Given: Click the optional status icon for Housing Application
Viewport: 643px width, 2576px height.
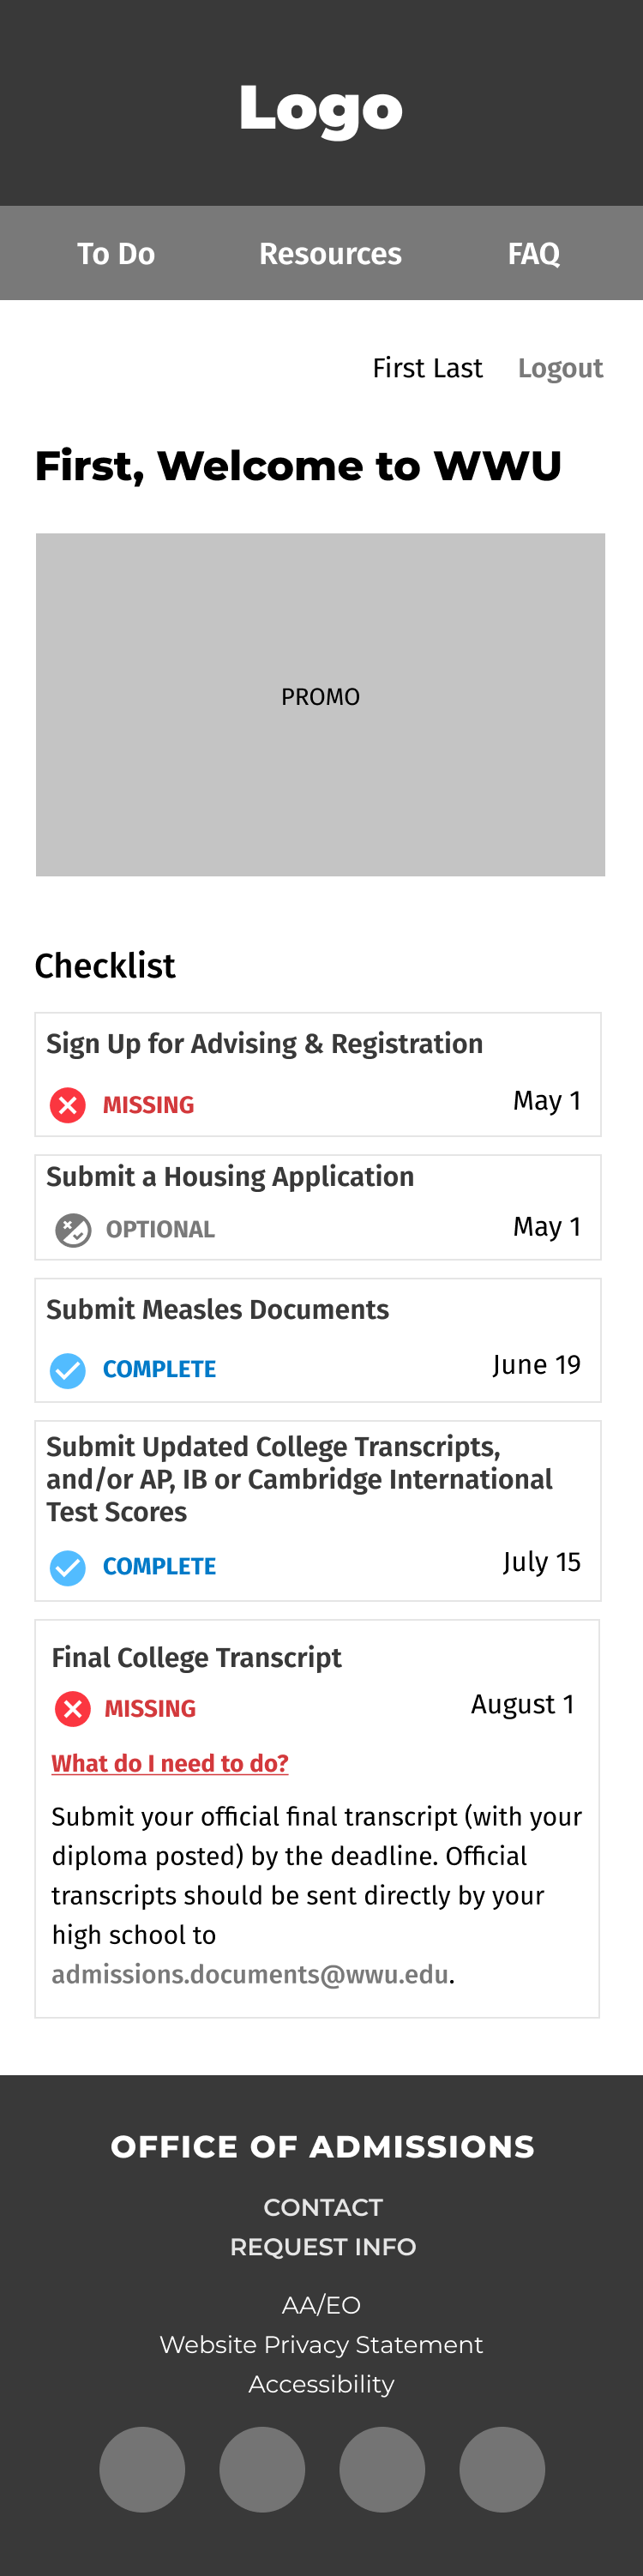Looking at the screenshot, I should (x=73, y=1229).
